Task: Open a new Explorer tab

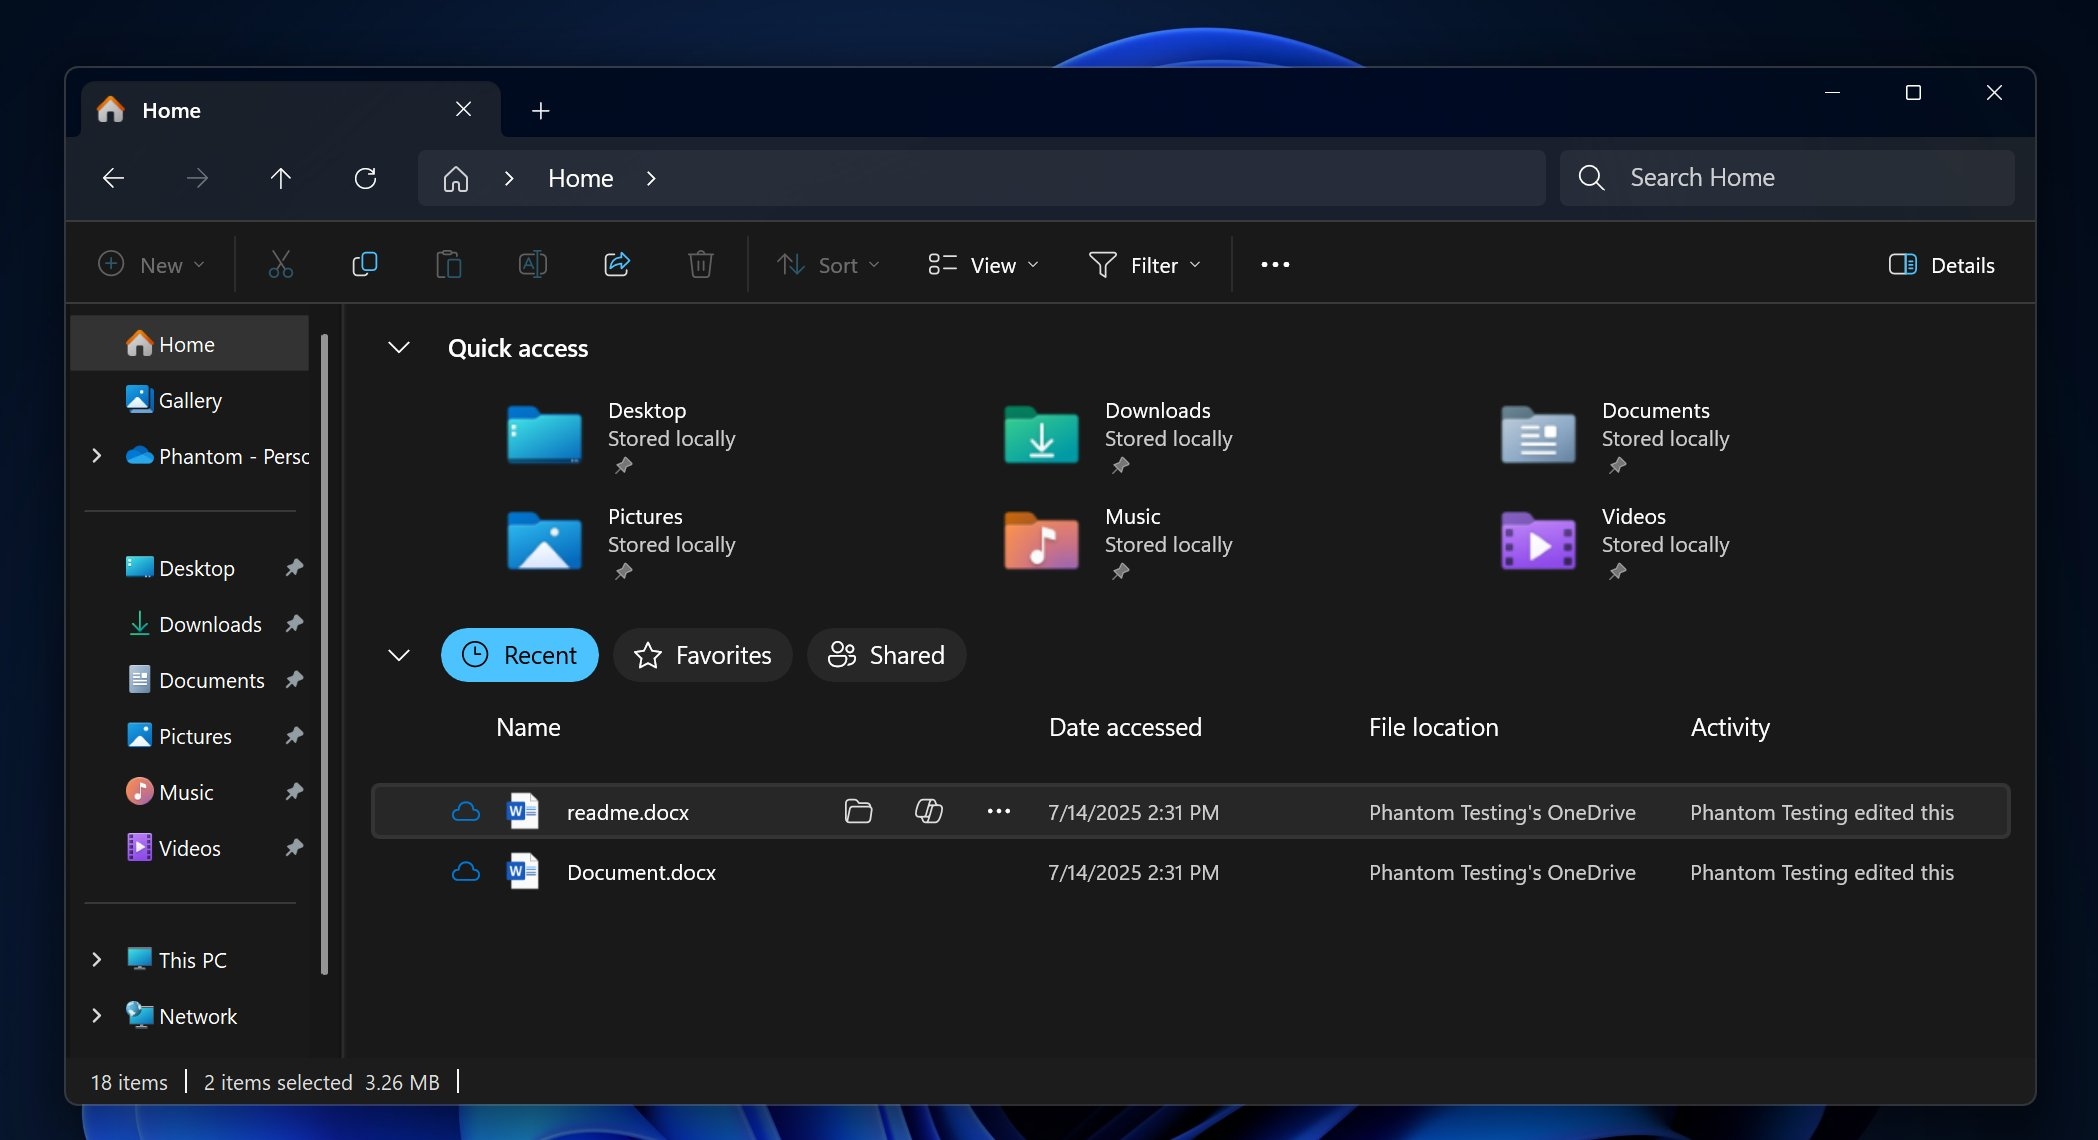Action: point(540,110)
